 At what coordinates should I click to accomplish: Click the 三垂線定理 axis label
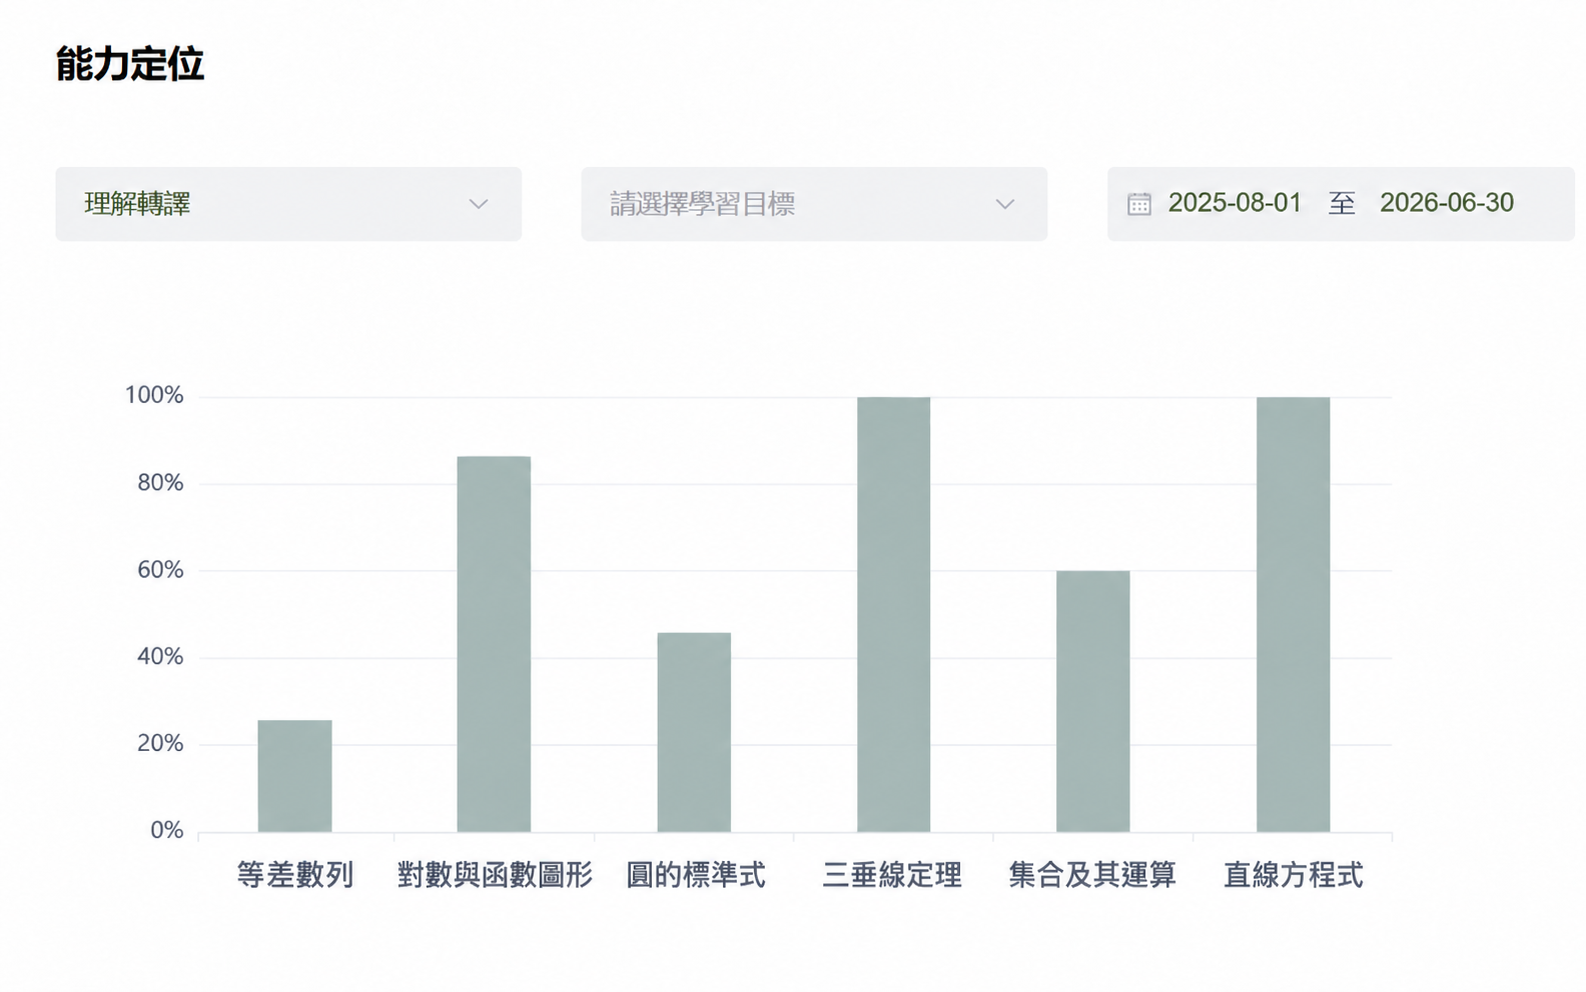(892, 875)
